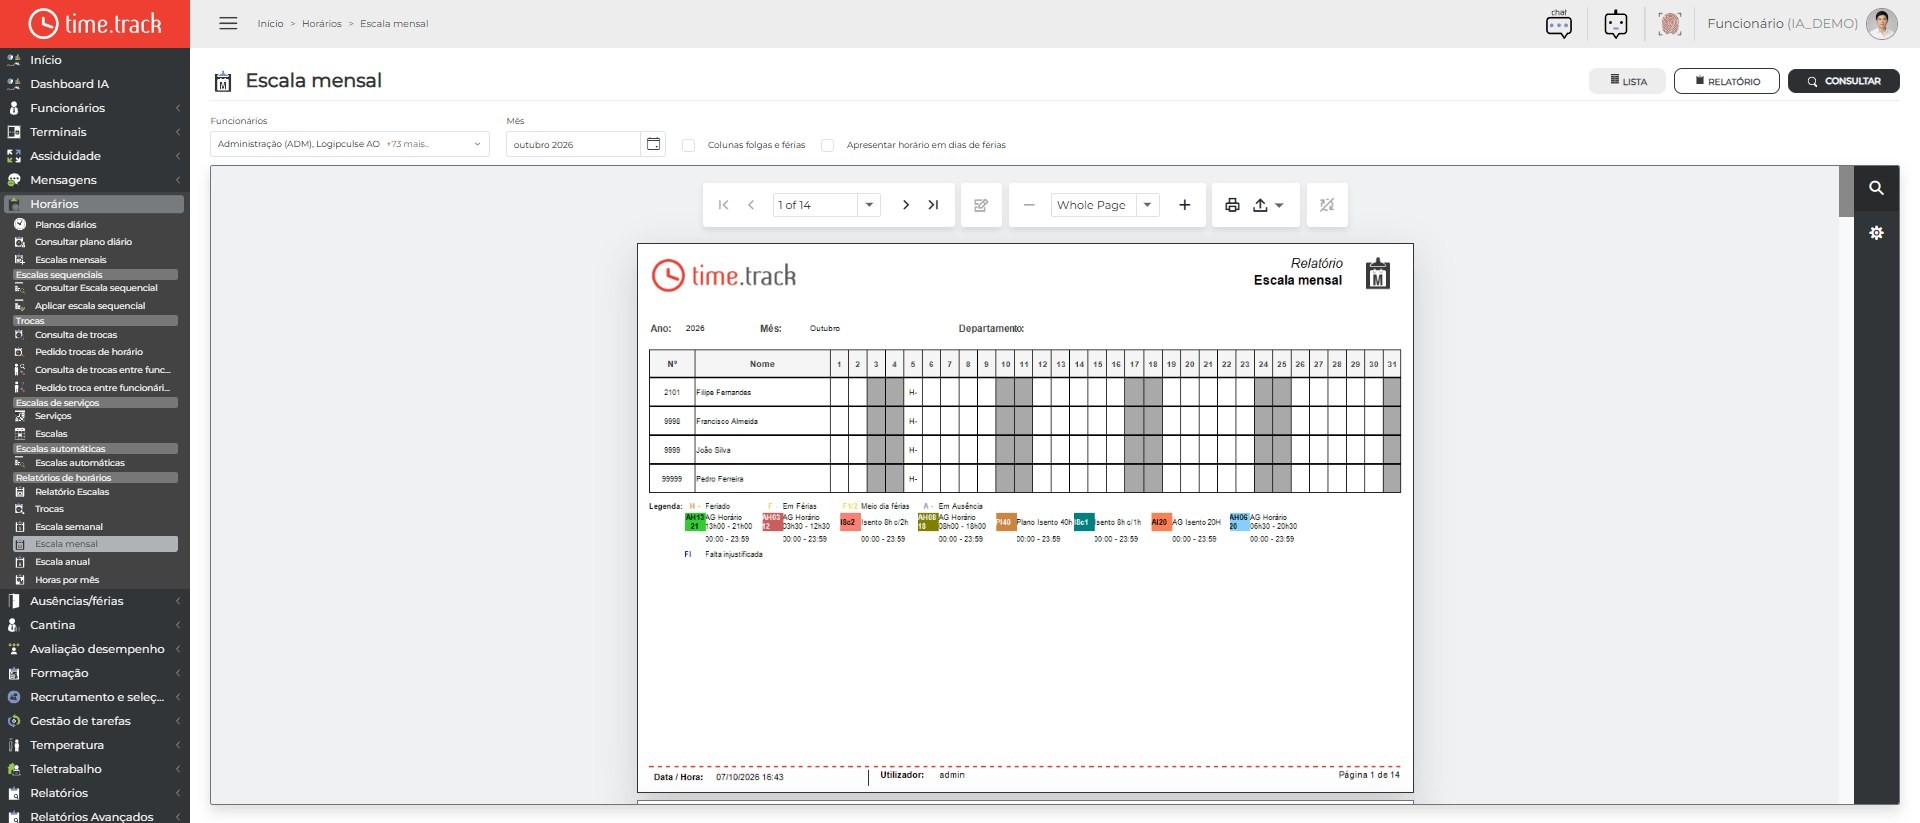Open the chat icon in header
Image resolution: width=1920 pixels, height=823 pixels.
coord(1559,23)
